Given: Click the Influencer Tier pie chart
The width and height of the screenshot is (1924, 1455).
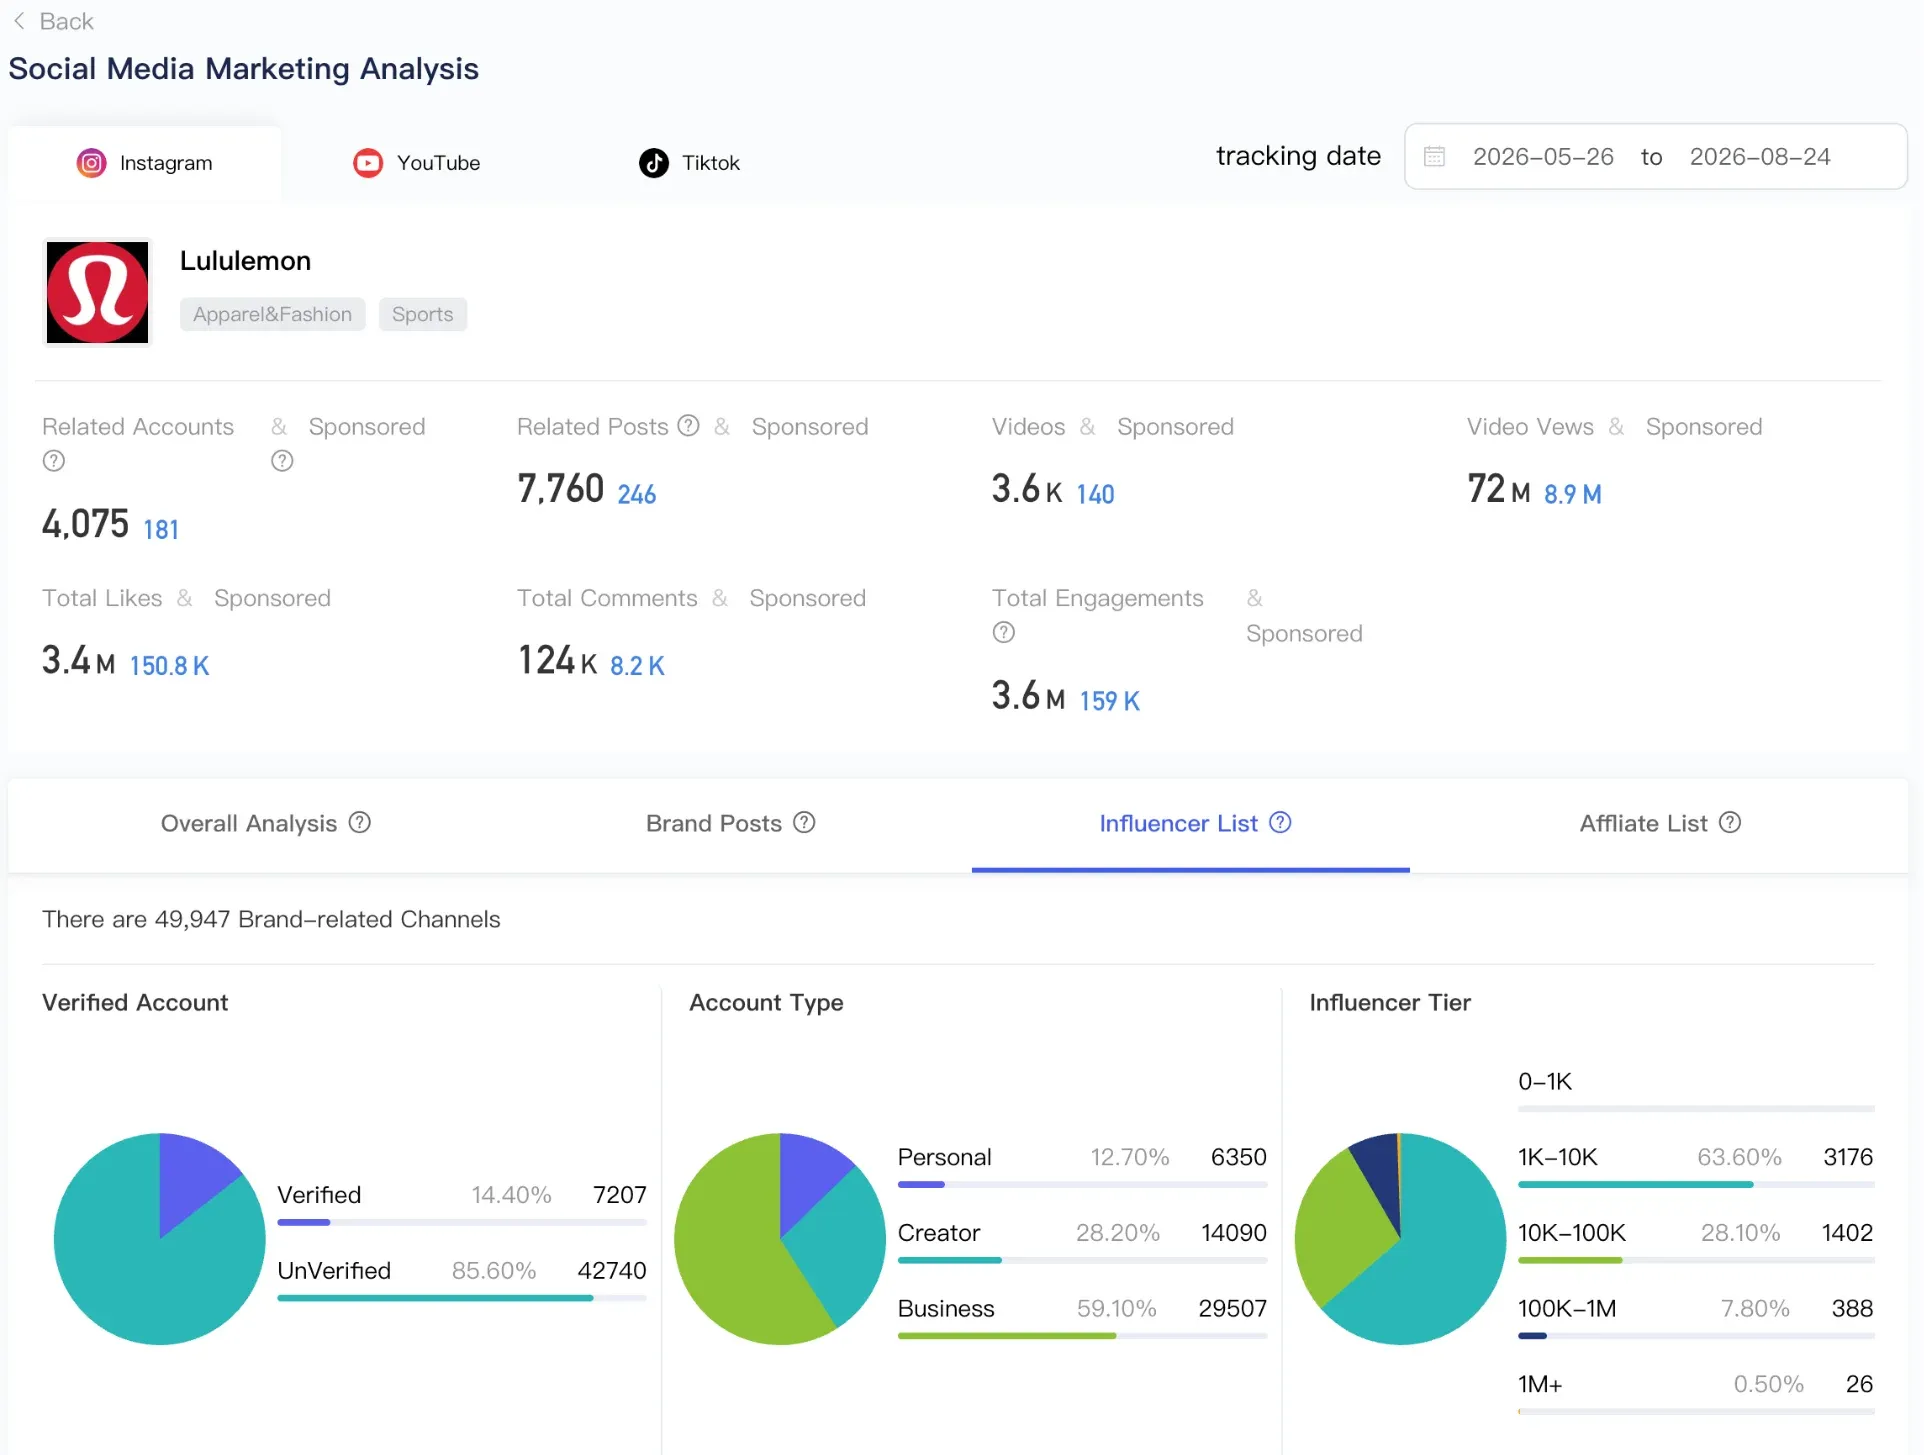Looking at the screenshot, I should 1400,1239.
